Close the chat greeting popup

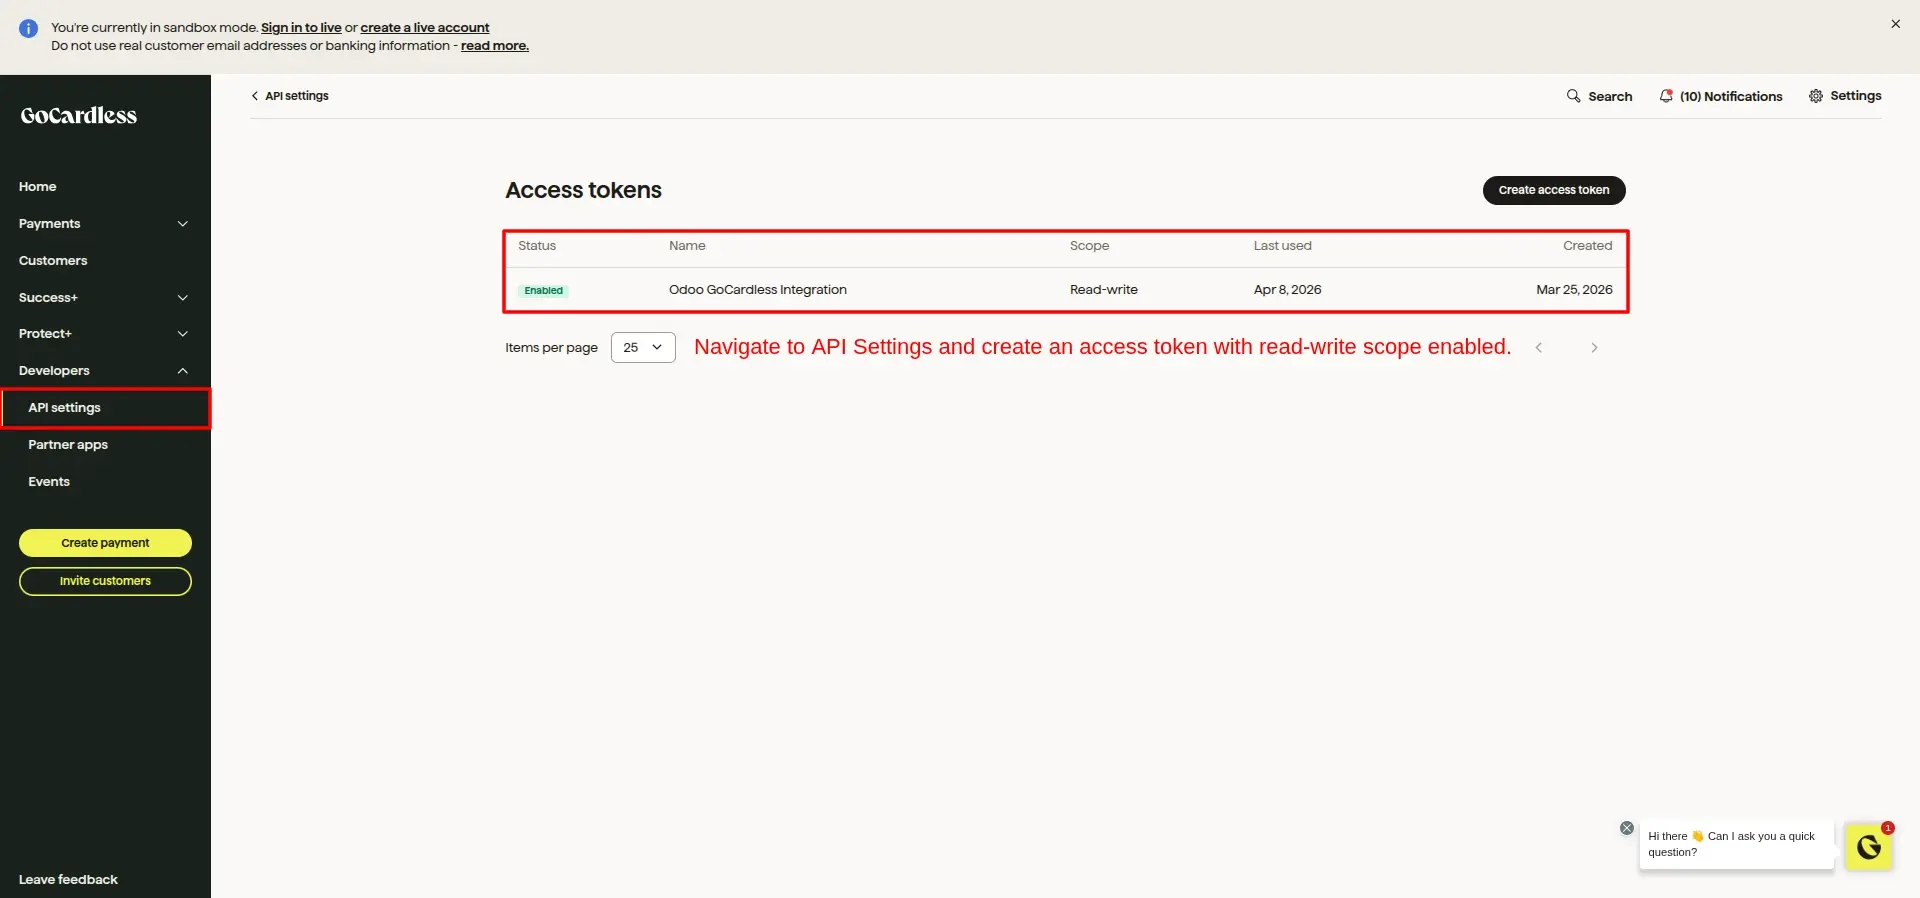(x=1627, y=828)
